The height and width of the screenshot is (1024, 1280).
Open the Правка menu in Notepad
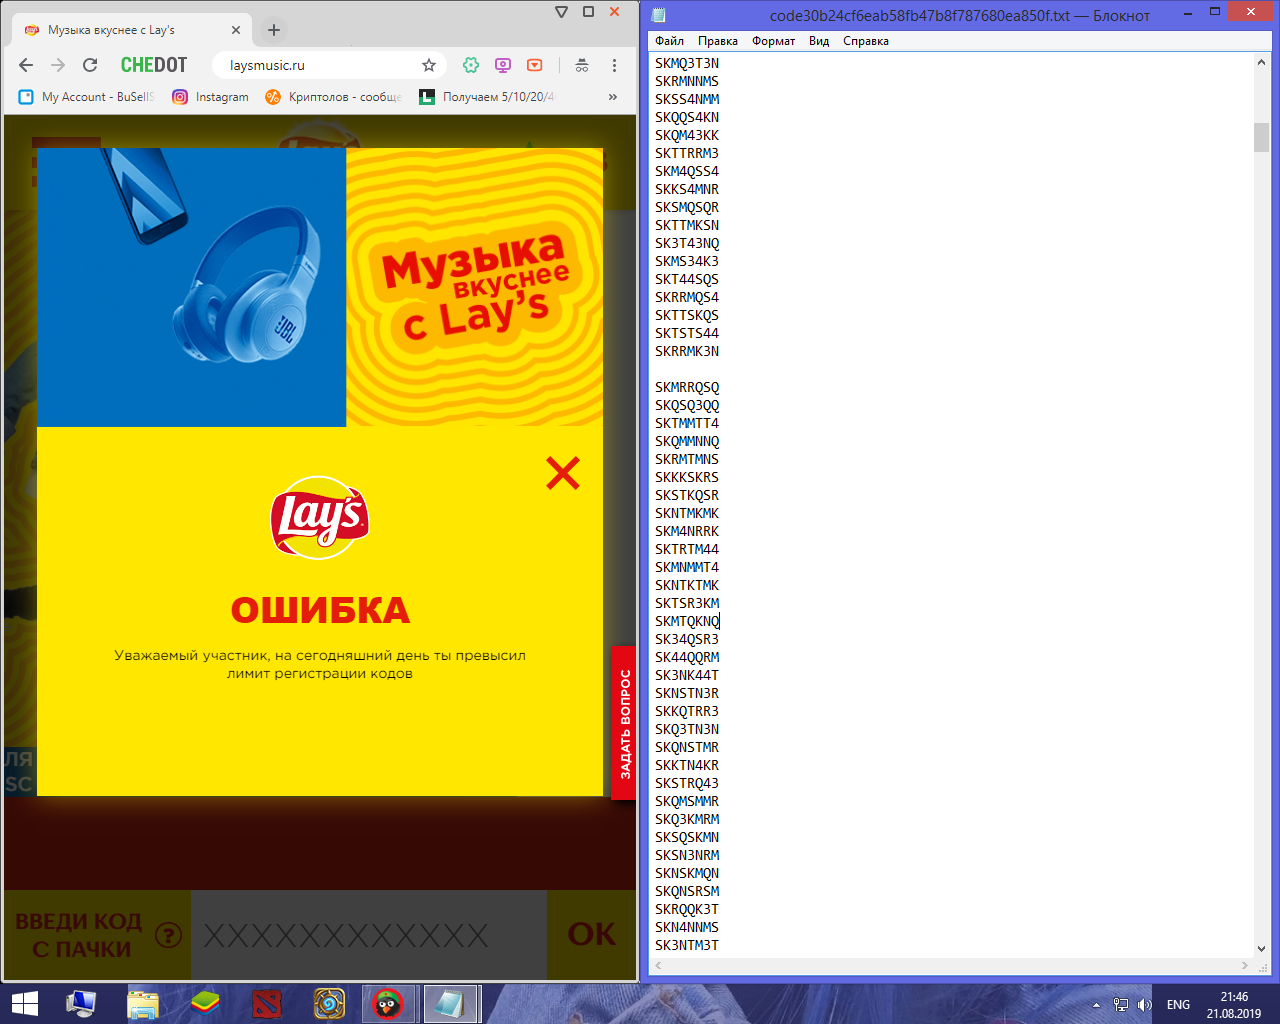click(x=718, y=41)
